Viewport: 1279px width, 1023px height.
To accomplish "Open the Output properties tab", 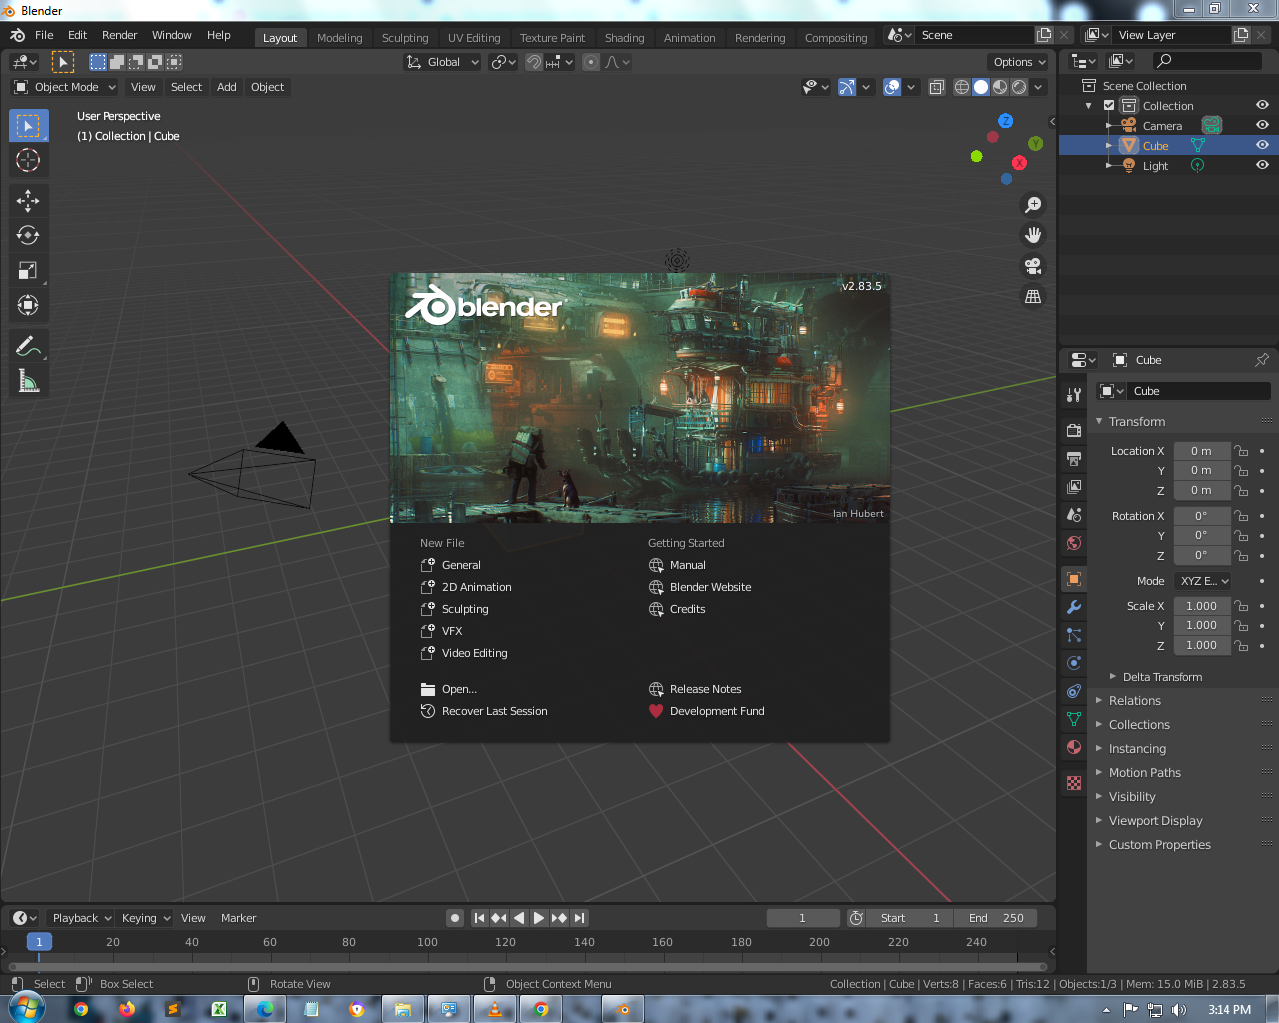I will (1074, 459).
